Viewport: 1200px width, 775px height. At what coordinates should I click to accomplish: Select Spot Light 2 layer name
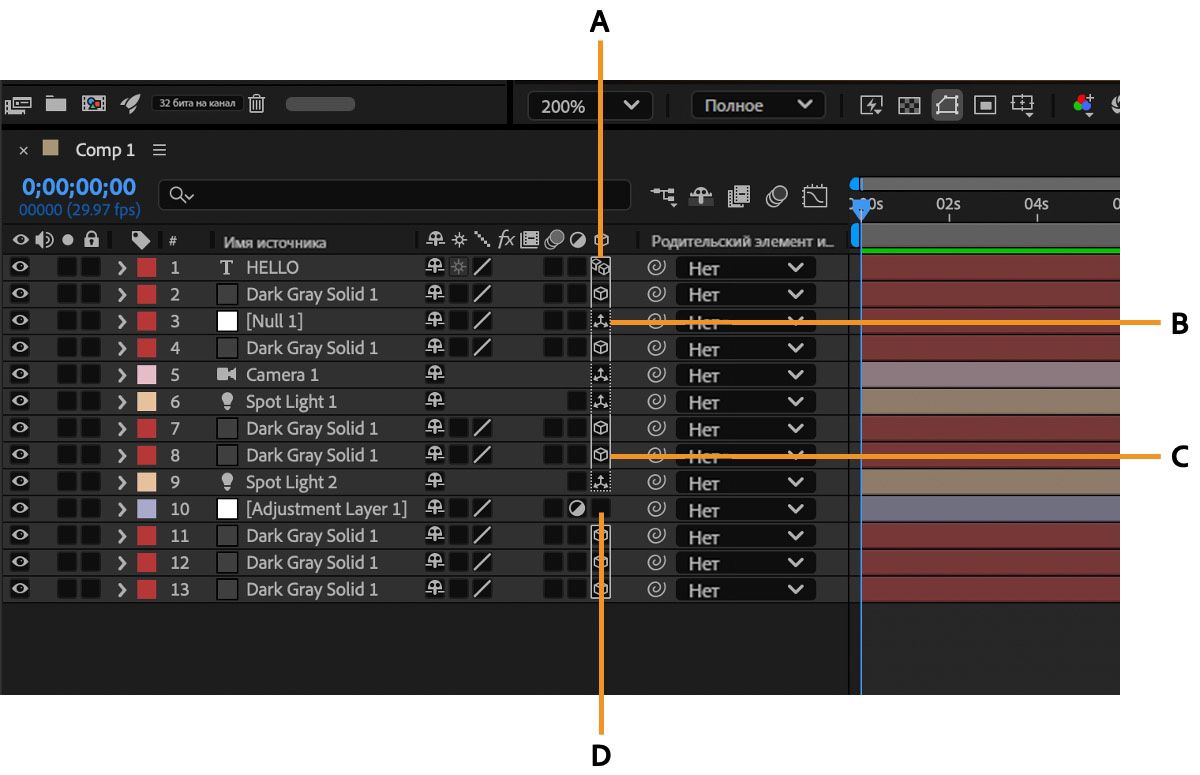click(x=291, y=482)
